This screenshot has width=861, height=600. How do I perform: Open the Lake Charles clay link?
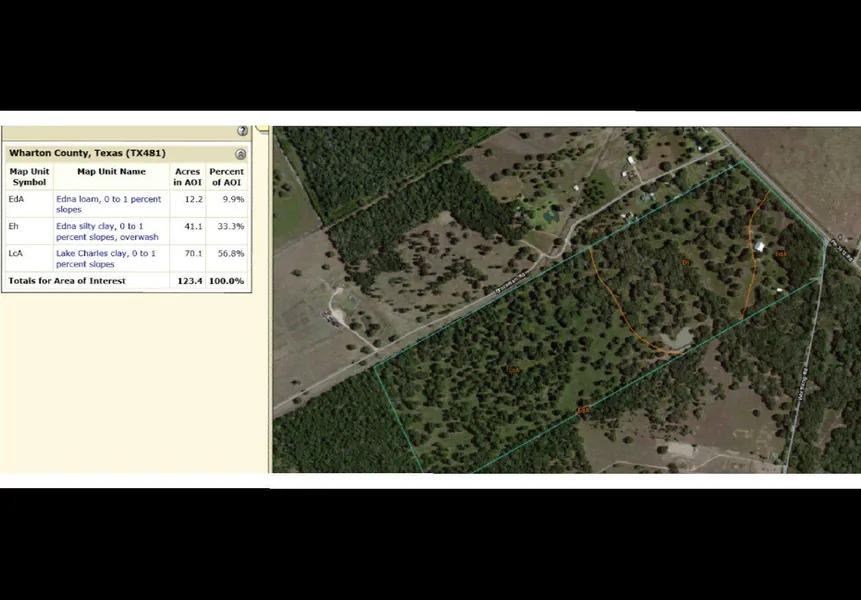click(106, 259)
